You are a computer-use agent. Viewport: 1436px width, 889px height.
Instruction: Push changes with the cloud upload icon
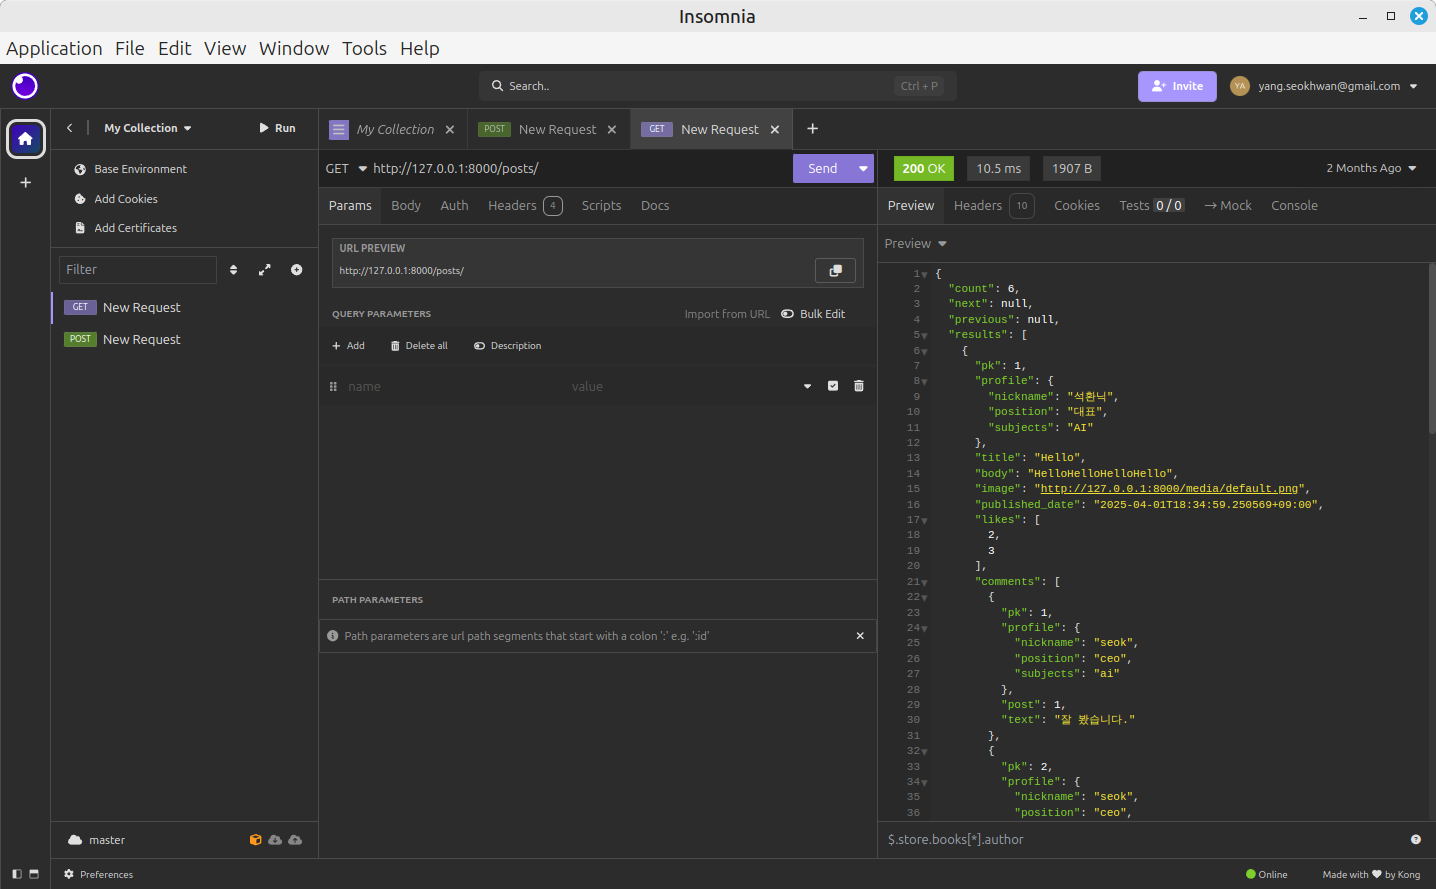[x=295, y=840]
